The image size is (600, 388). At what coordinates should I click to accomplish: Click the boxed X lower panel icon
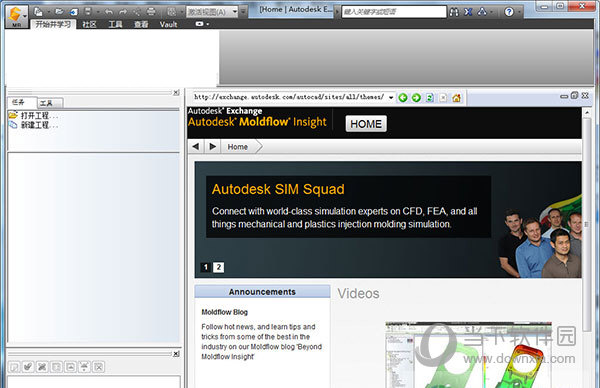click(99, 367)
